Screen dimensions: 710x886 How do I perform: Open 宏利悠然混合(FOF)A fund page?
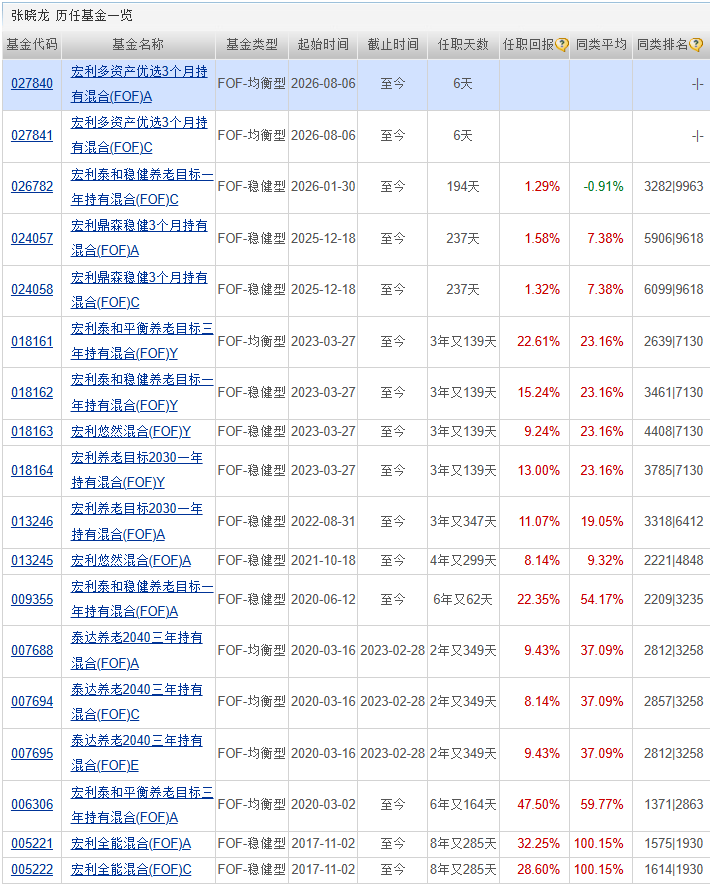click(130, 561)
